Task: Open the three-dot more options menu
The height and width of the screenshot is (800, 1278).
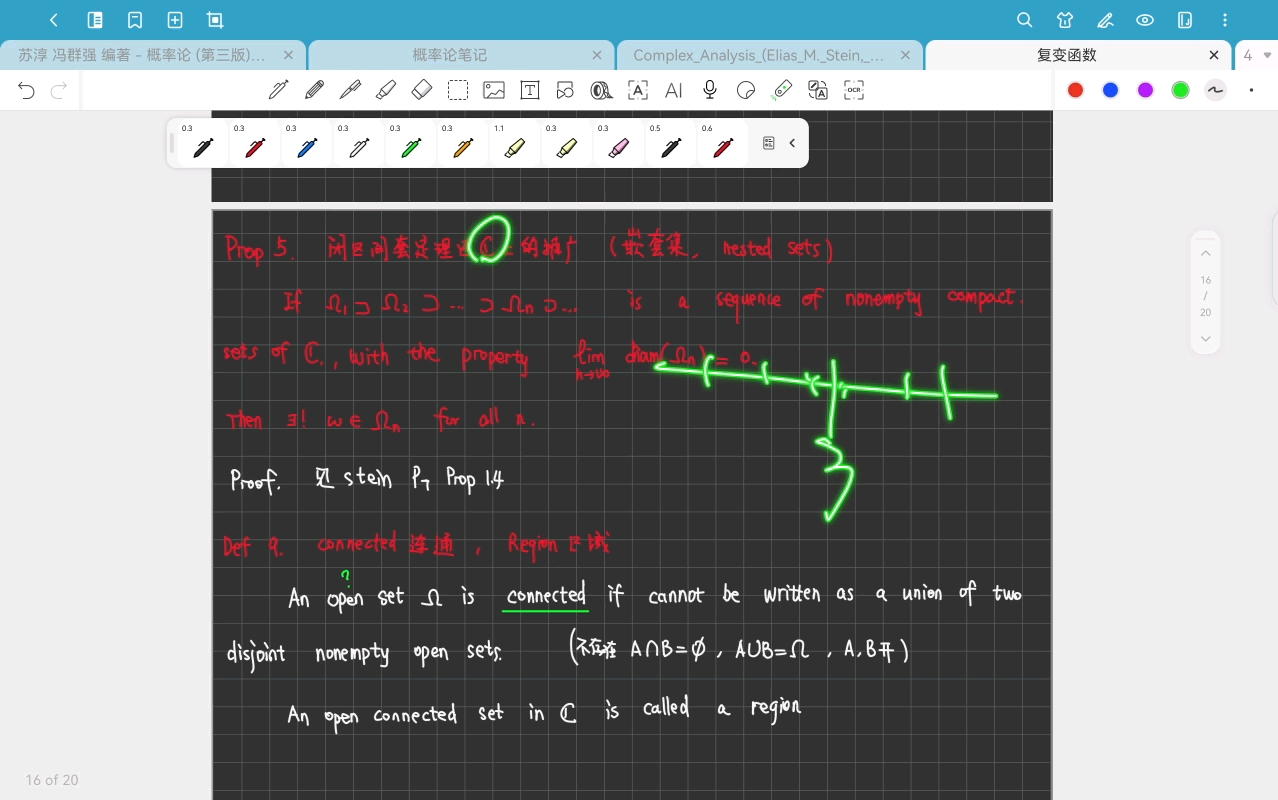Action: 1225,20
